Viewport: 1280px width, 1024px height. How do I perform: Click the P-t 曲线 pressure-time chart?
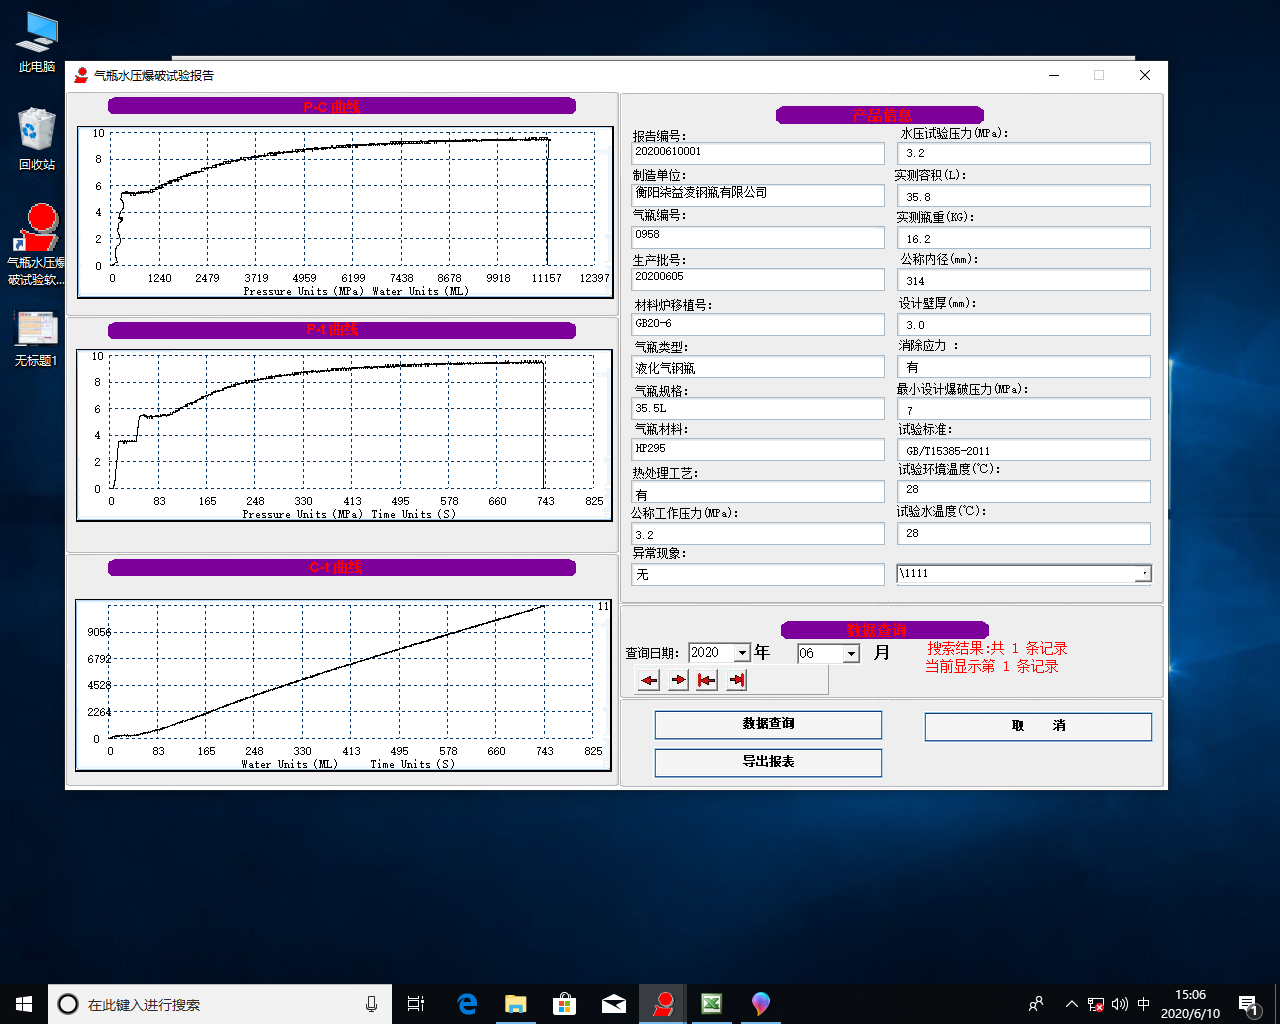[x=345, y=435]
